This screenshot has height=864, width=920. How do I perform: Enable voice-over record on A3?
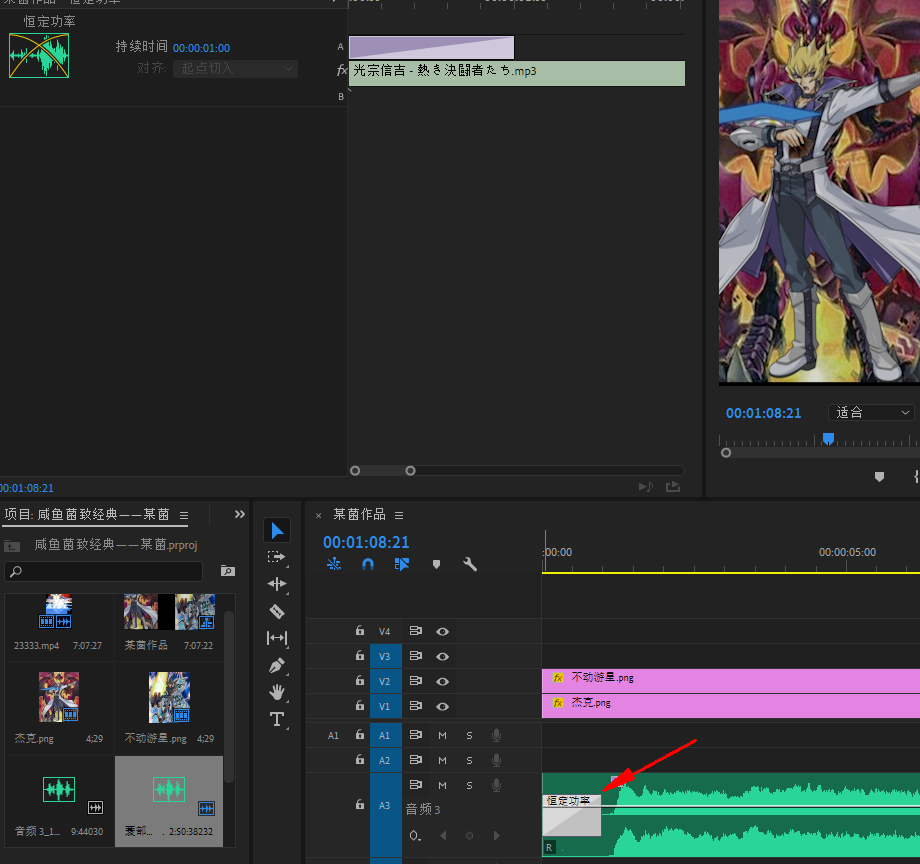click(496, 785)
